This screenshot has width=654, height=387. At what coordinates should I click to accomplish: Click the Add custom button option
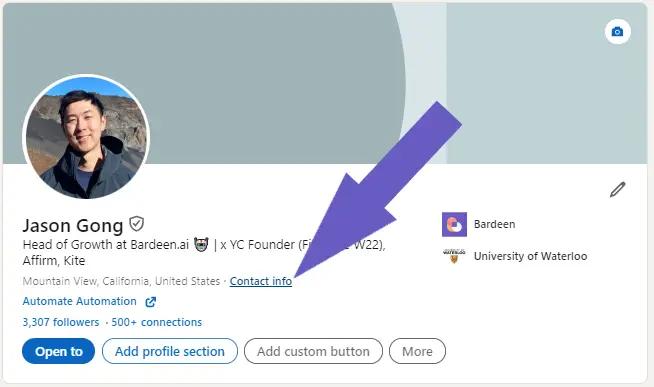click(313, 351)
